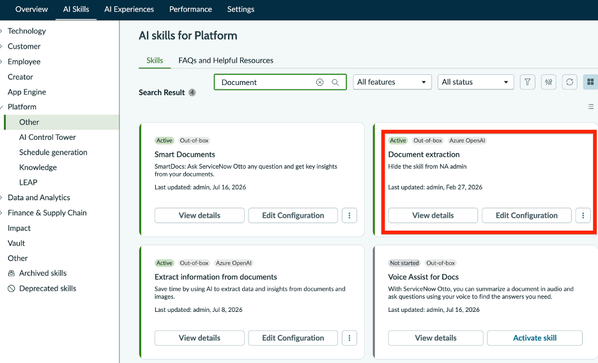
Task: Click Extract information from documents title
Action: click(215, 277)
